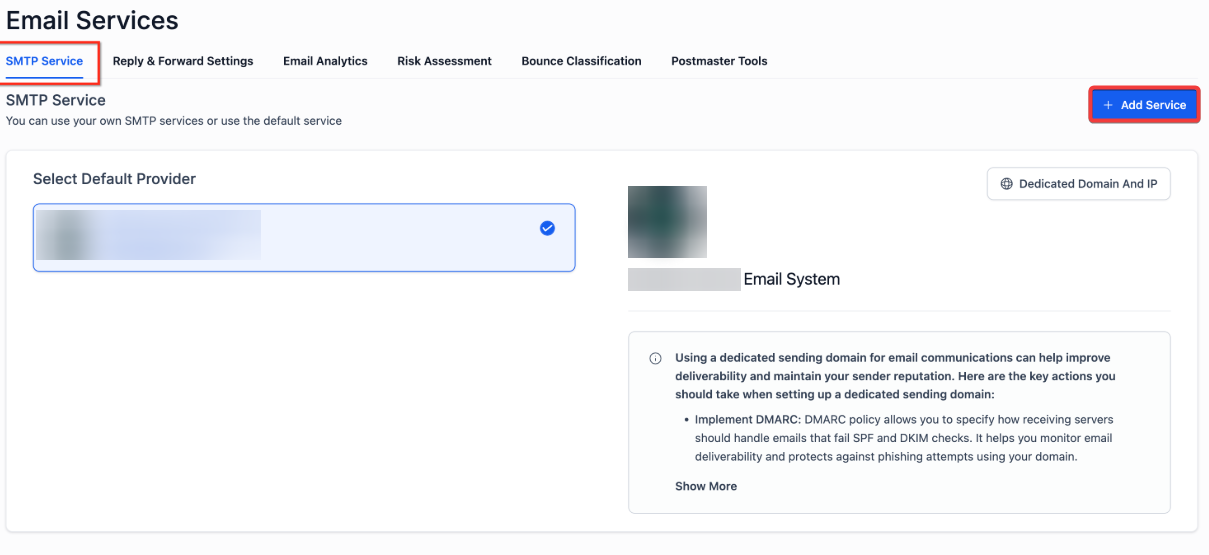Switch to the SMTP Service tab
This screenshot has width=1209, height=555.
point(45,61)
